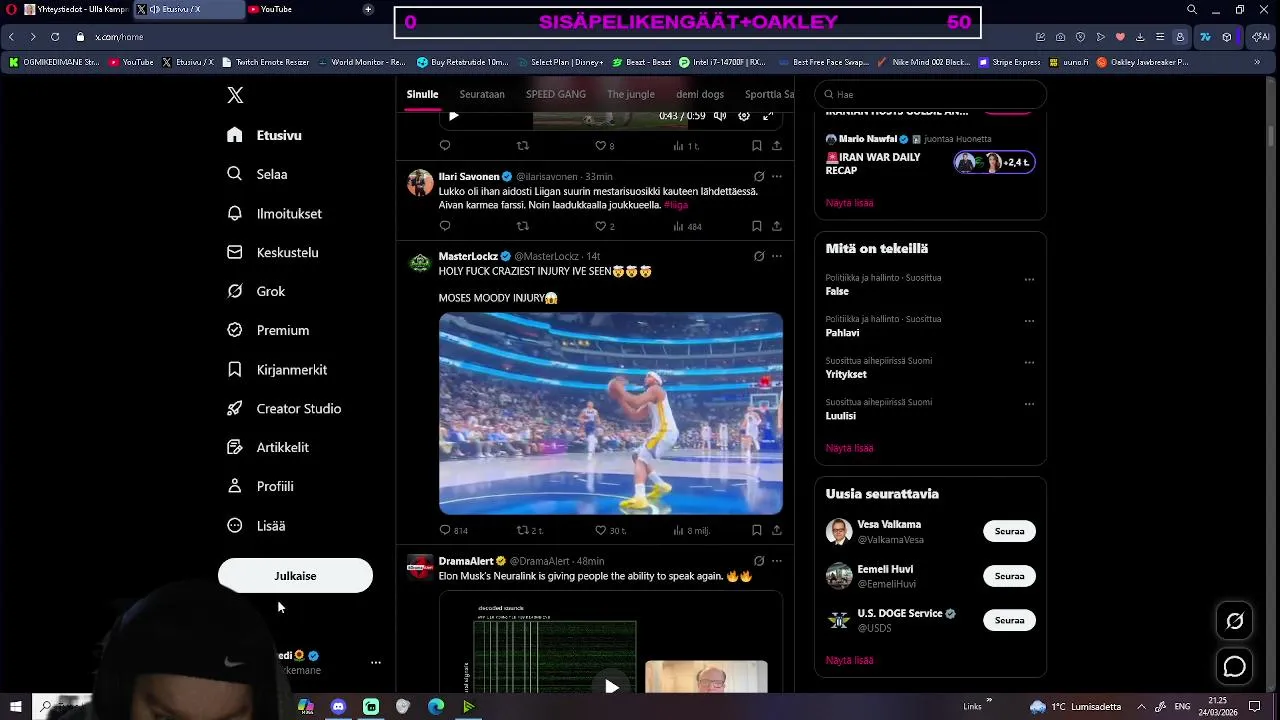Expand top video to fullscreen
1280x720 pixels.
coord(768,116)
